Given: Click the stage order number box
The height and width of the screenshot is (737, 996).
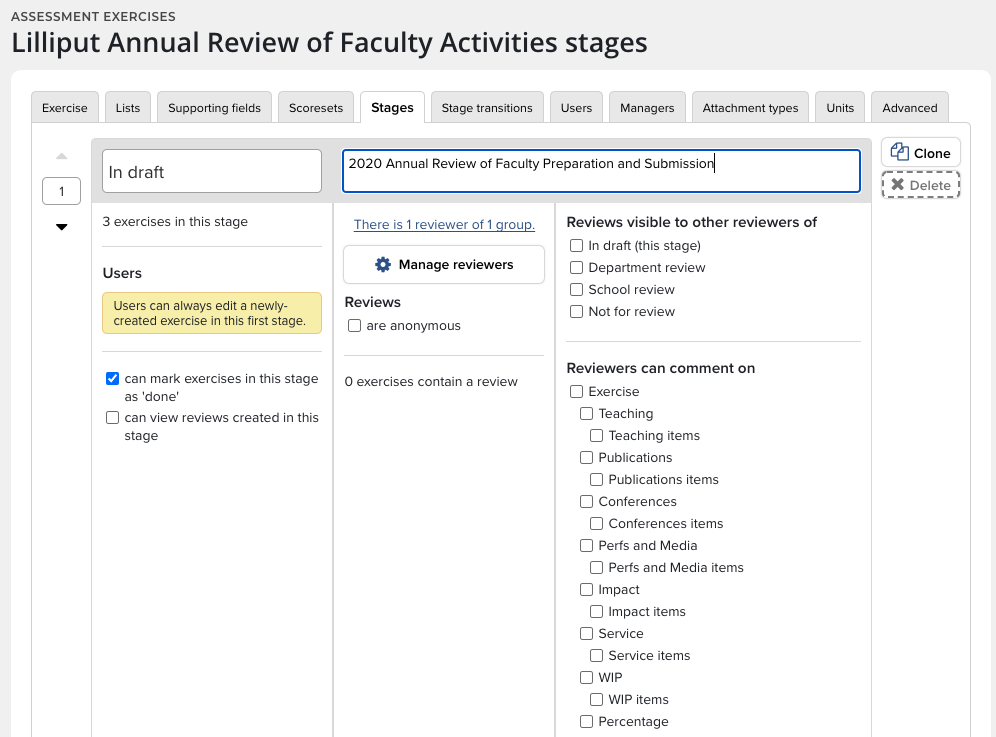Looking at the screenshot, I should point(62,191).
